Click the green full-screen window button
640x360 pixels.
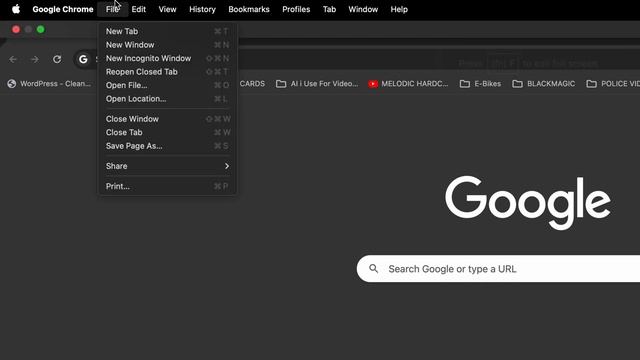pyautogui.click(x=40, y=29)
